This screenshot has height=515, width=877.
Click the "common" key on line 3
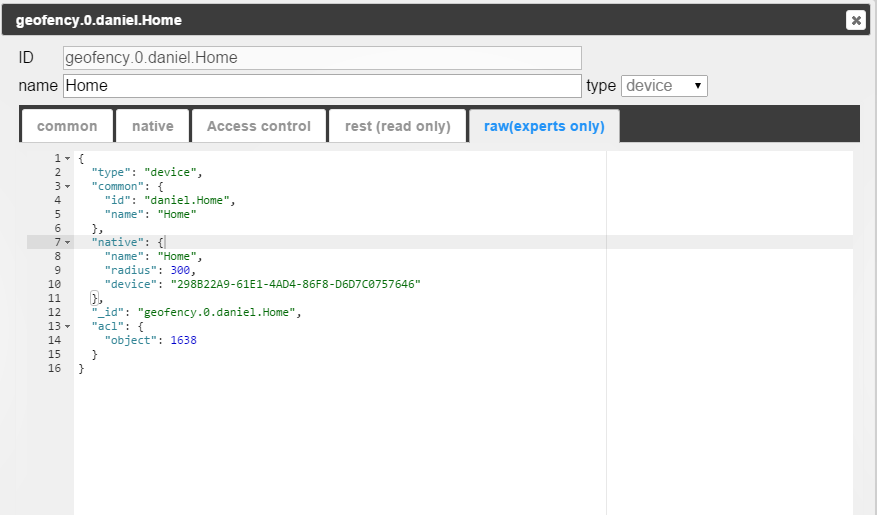(x=117, y=186)
